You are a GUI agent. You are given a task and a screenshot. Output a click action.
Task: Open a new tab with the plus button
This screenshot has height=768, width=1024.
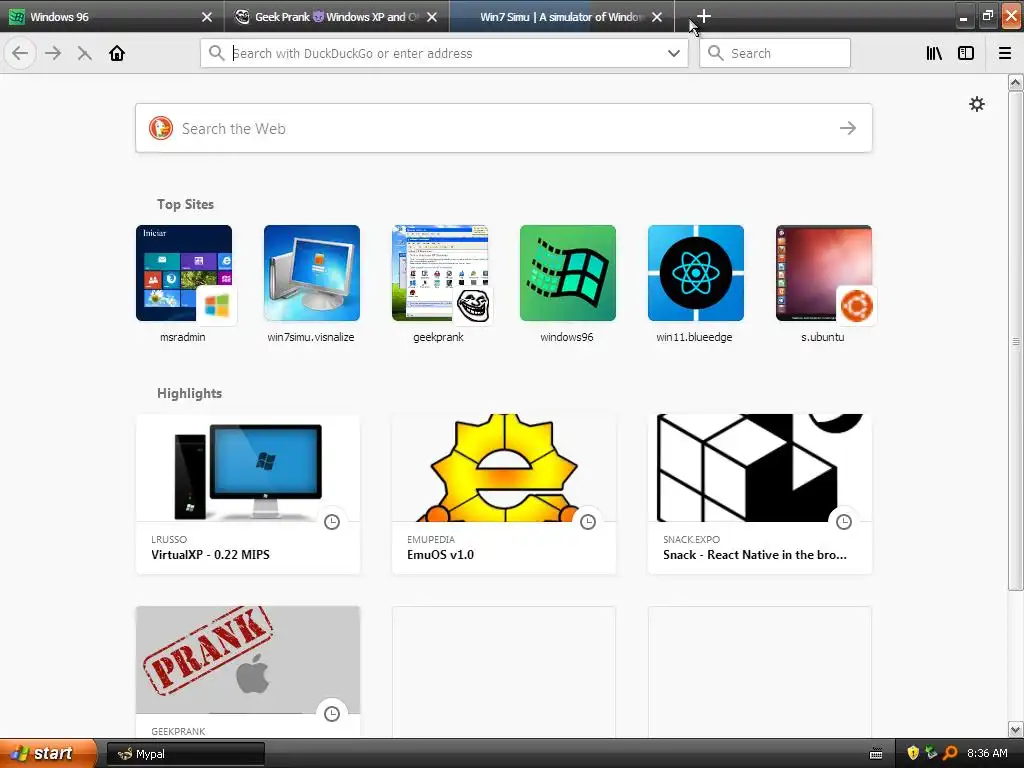coord(703,16)
